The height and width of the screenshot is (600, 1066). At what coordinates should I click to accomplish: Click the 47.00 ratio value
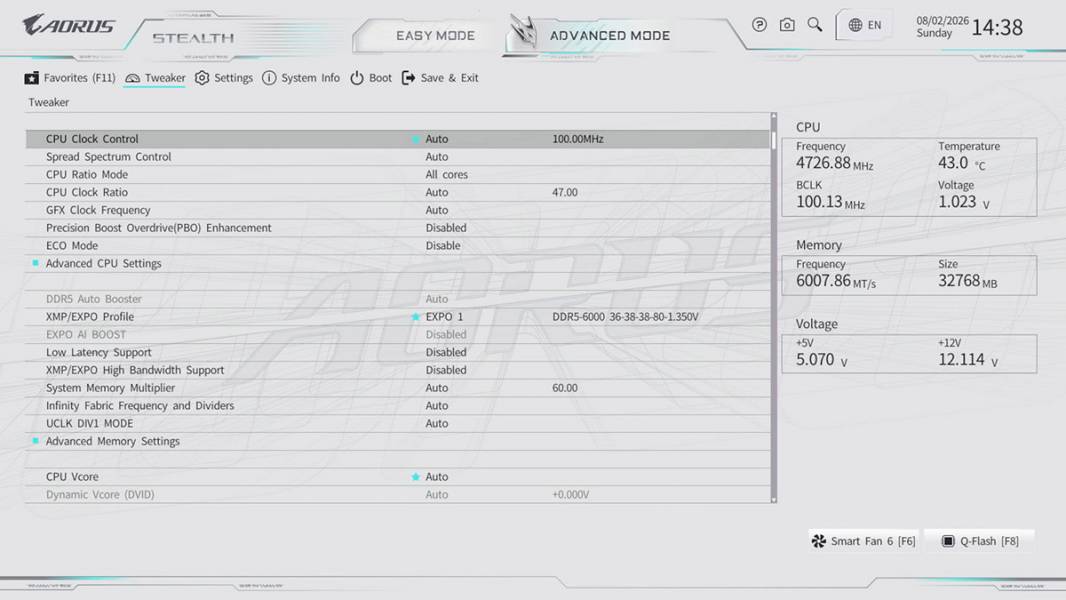click(564, 192)
